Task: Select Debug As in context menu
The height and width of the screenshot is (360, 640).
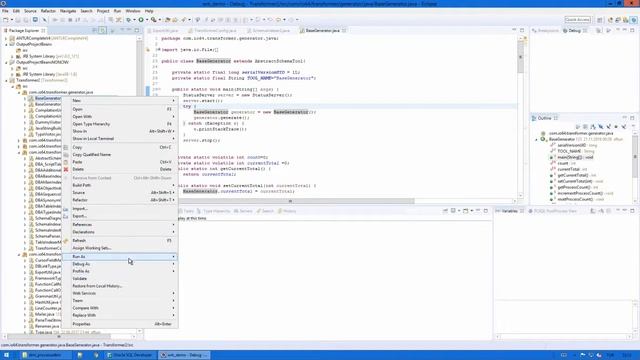Action: click(x=120, y=264)
